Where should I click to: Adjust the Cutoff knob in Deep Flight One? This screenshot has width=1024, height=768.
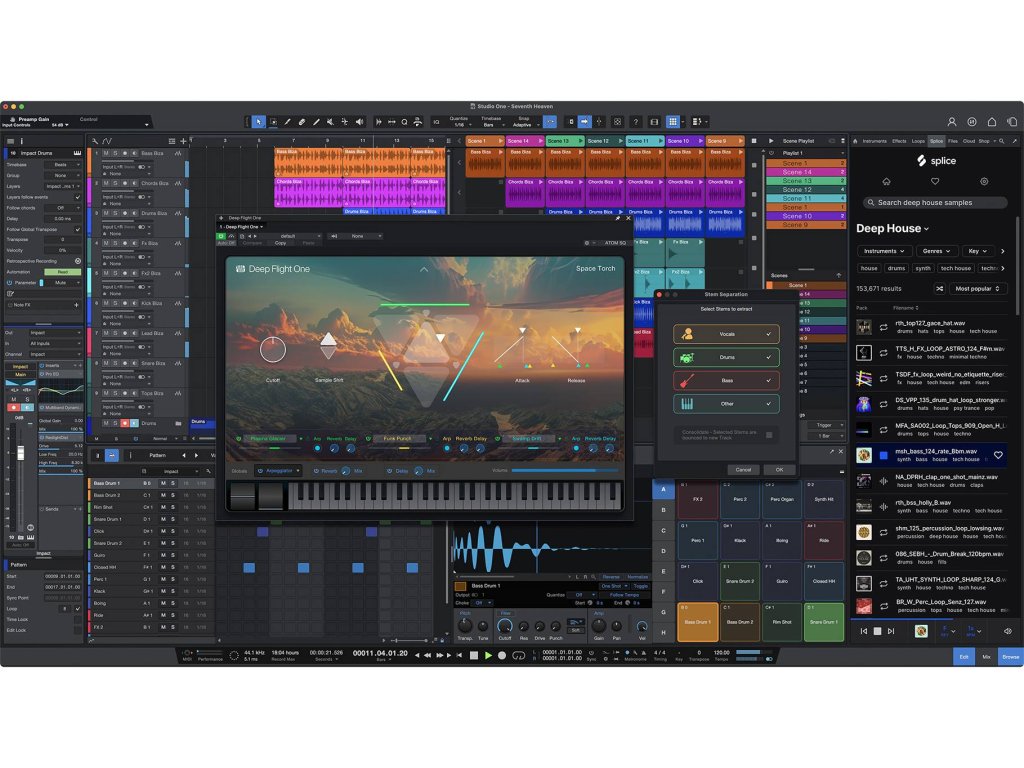coord(273,350)
